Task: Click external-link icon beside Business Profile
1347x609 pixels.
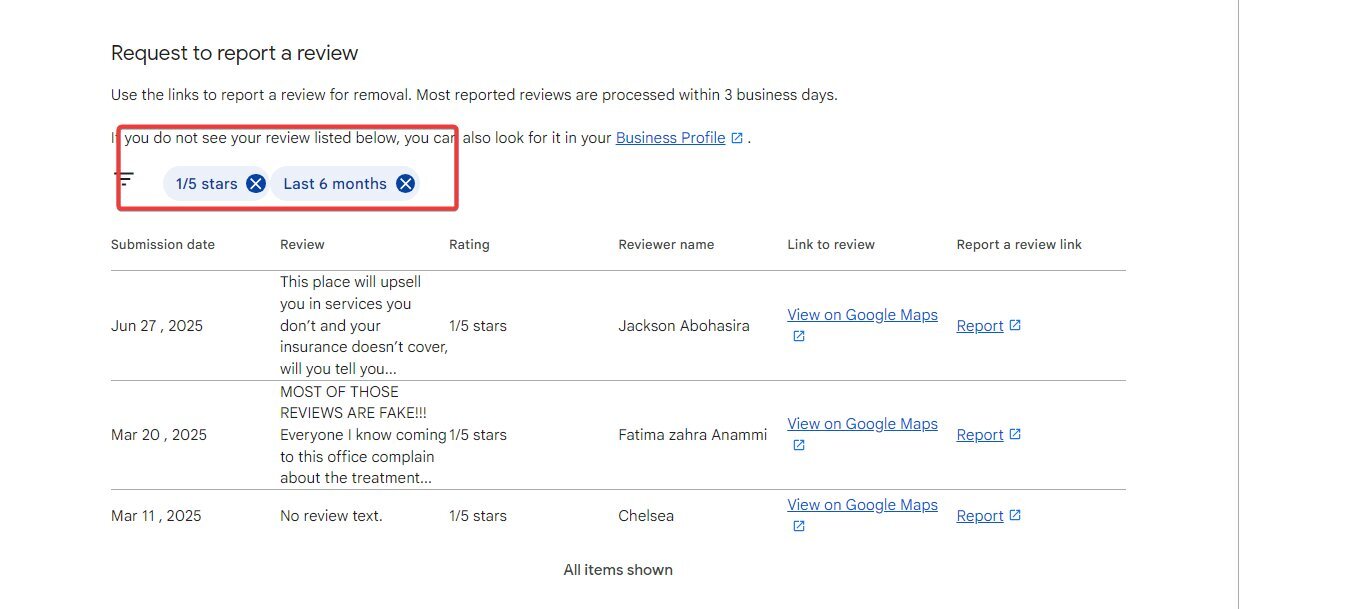Action: pos(737,138)
